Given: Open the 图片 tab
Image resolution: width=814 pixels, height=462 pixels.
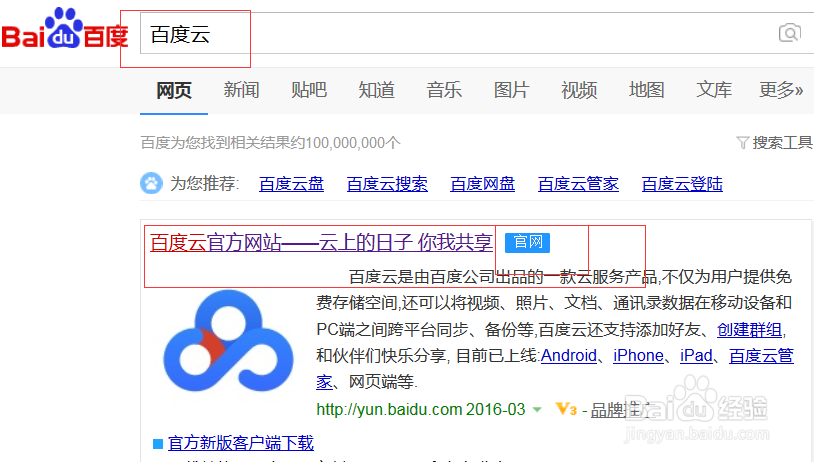Looking at the screenshot, I should 511,90.
